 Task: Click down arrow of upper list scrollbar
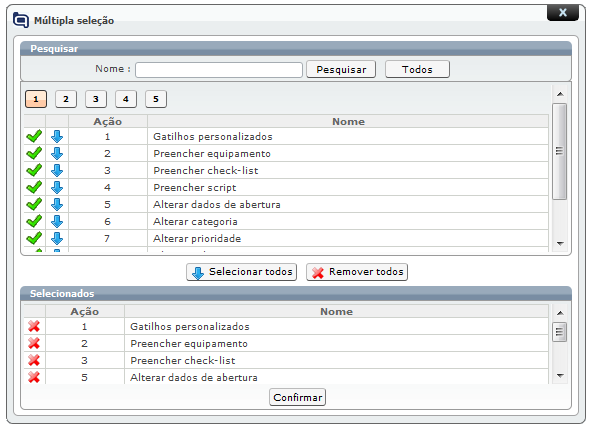pos(560,243)
